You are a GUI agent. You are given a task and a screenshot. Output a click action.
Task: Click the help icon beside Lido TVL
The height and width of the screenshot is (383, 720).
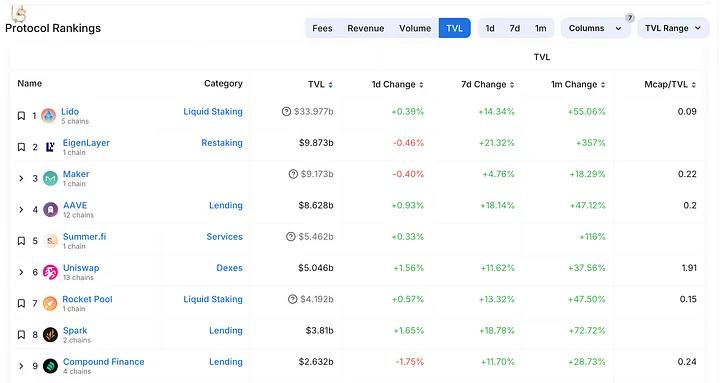(x=286, y=112)
